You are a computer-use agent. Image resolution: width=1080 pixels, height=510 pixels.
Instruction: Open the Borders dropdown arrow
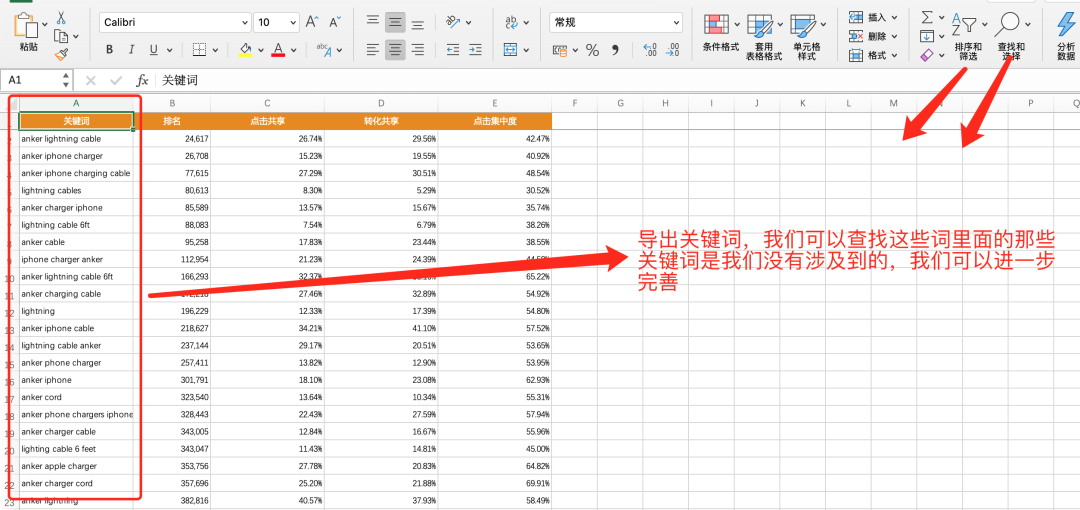[216, 50]
